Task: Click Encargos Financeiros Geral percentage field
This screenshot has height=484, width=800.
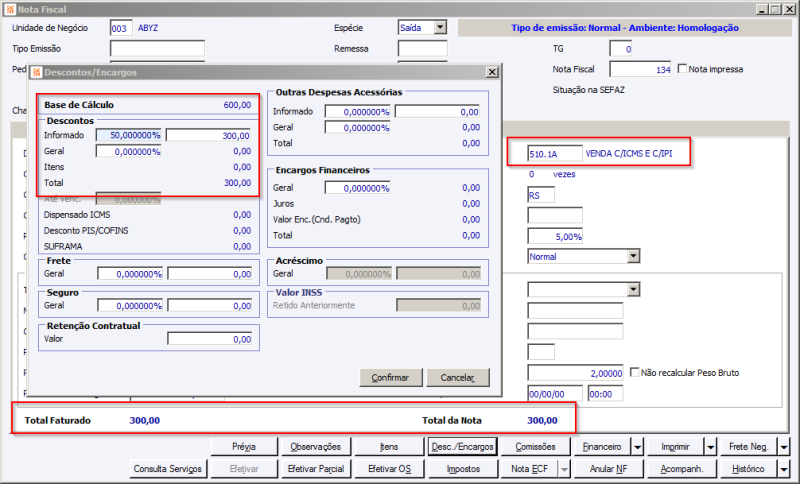Action: coord(358,188)
